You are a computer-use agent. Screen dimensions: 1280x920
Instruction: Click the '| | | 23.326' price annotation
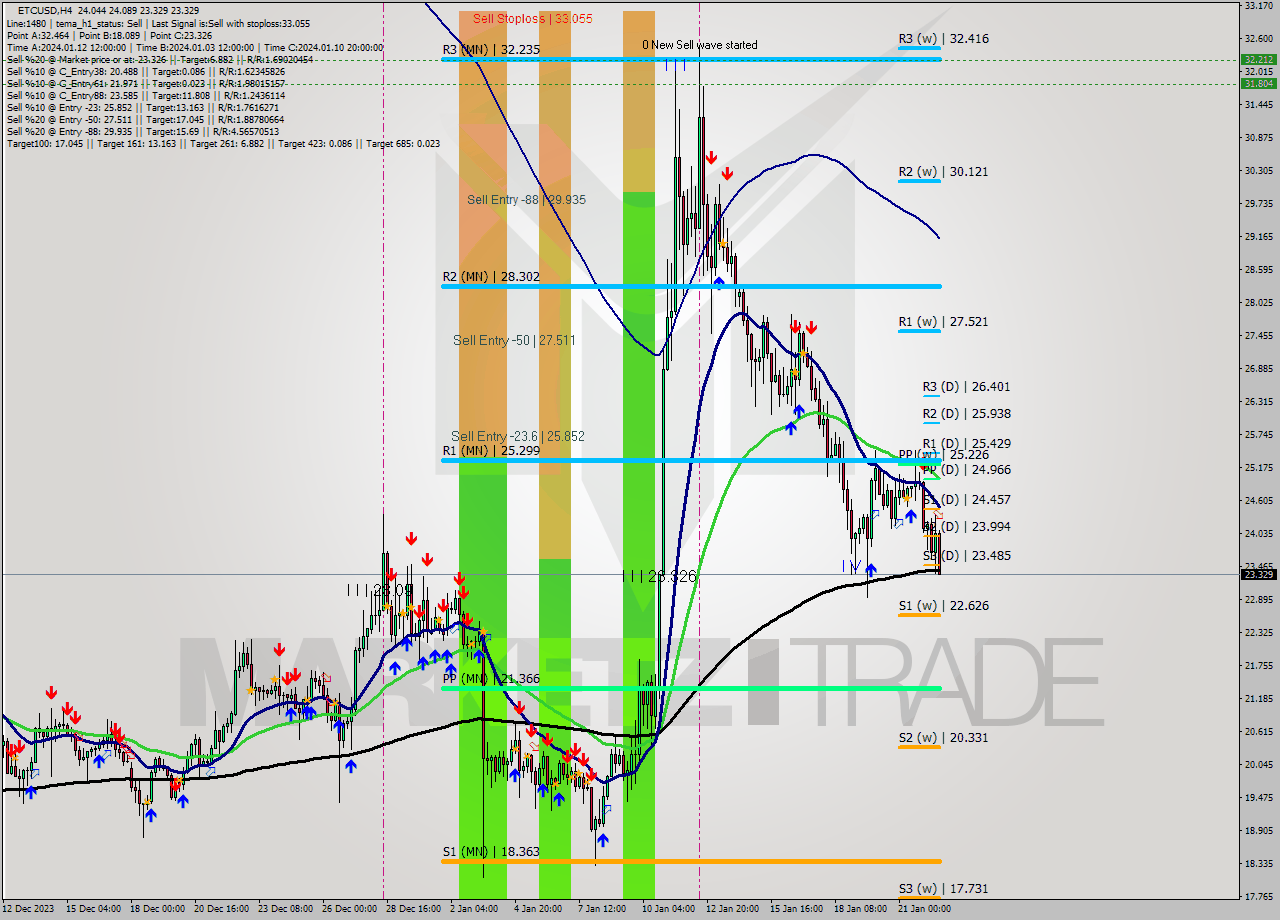(x=659, y=577)
